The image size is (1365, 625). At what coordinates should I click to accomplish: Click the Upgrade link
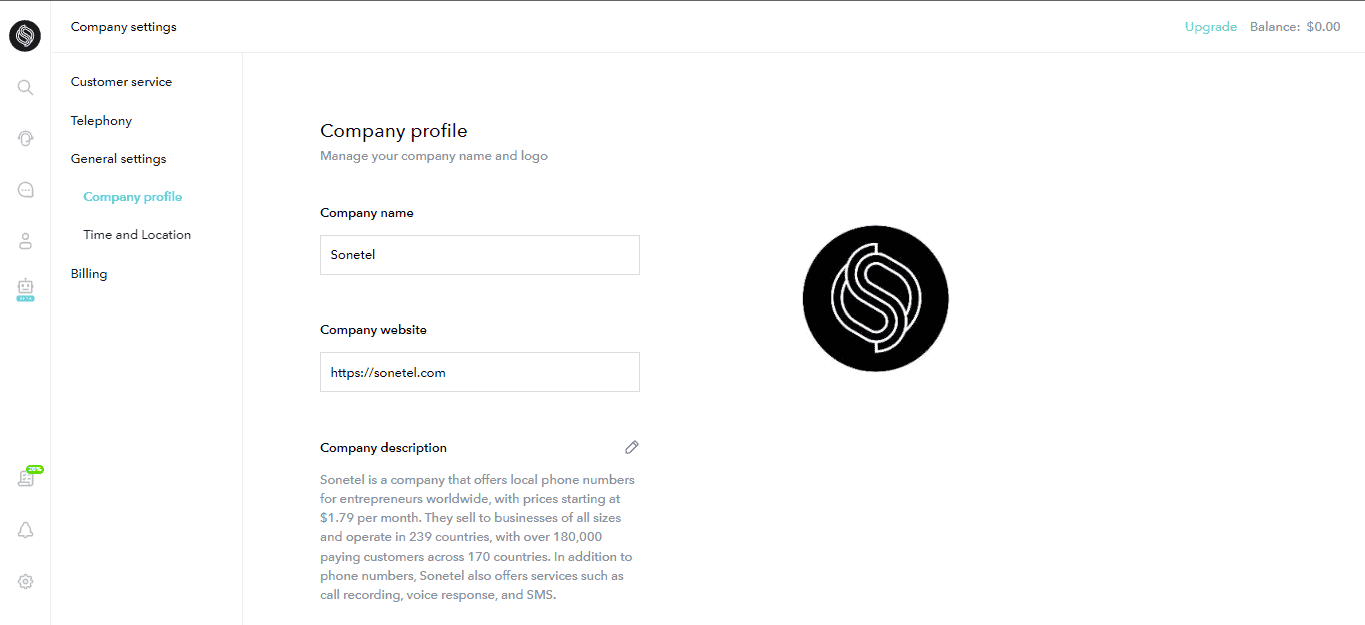[x=1210, y=27]
